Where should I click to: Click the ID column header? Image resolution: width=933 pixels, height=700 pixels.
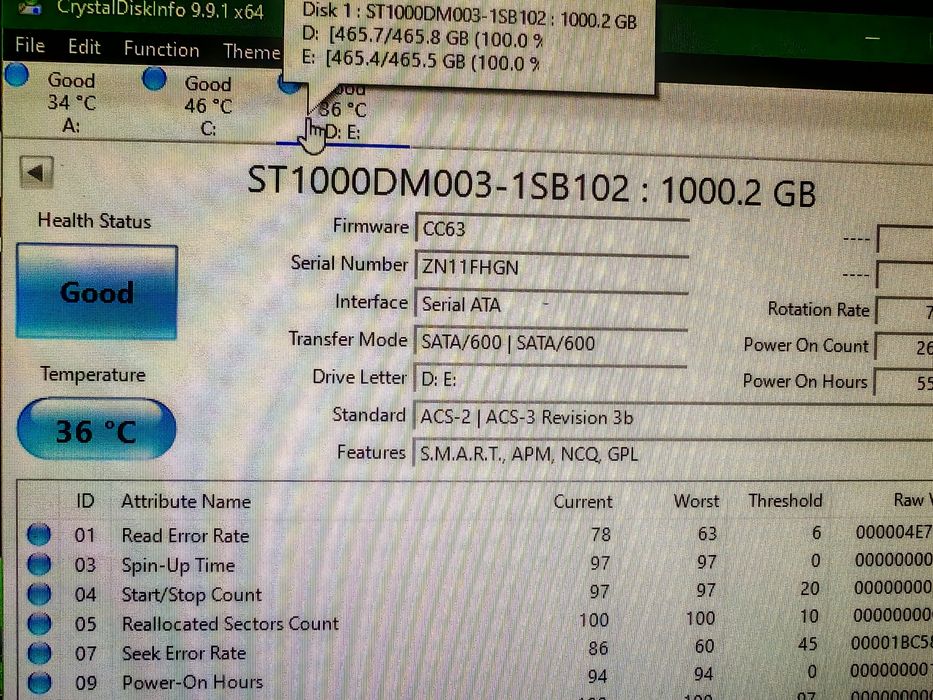coord(85,501)
